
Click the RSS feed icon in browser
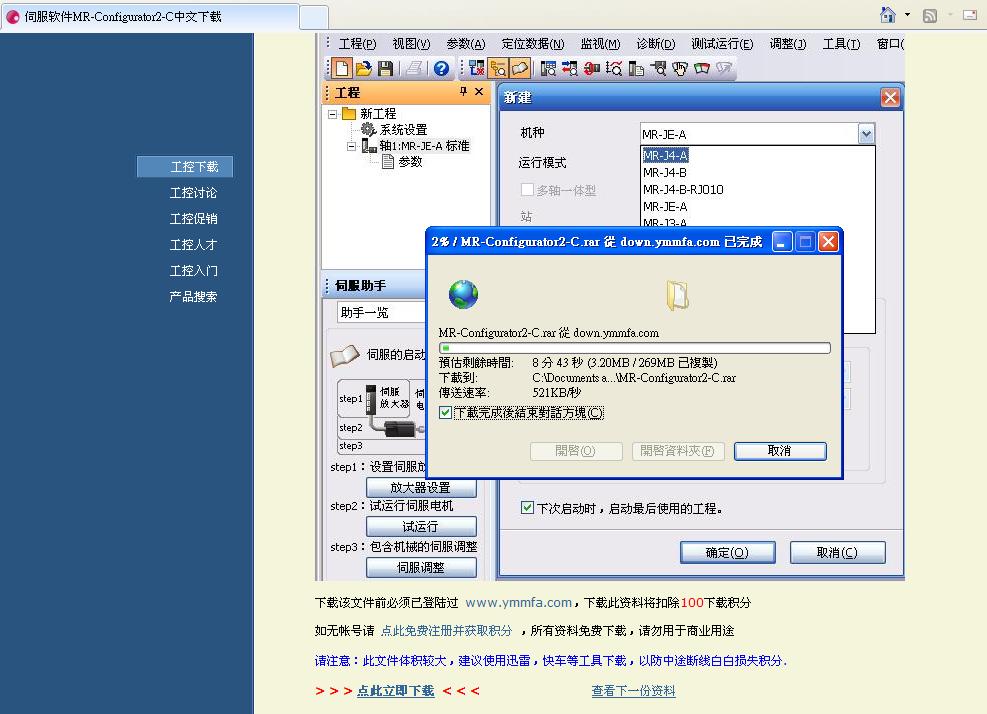(x=930, y=15)
